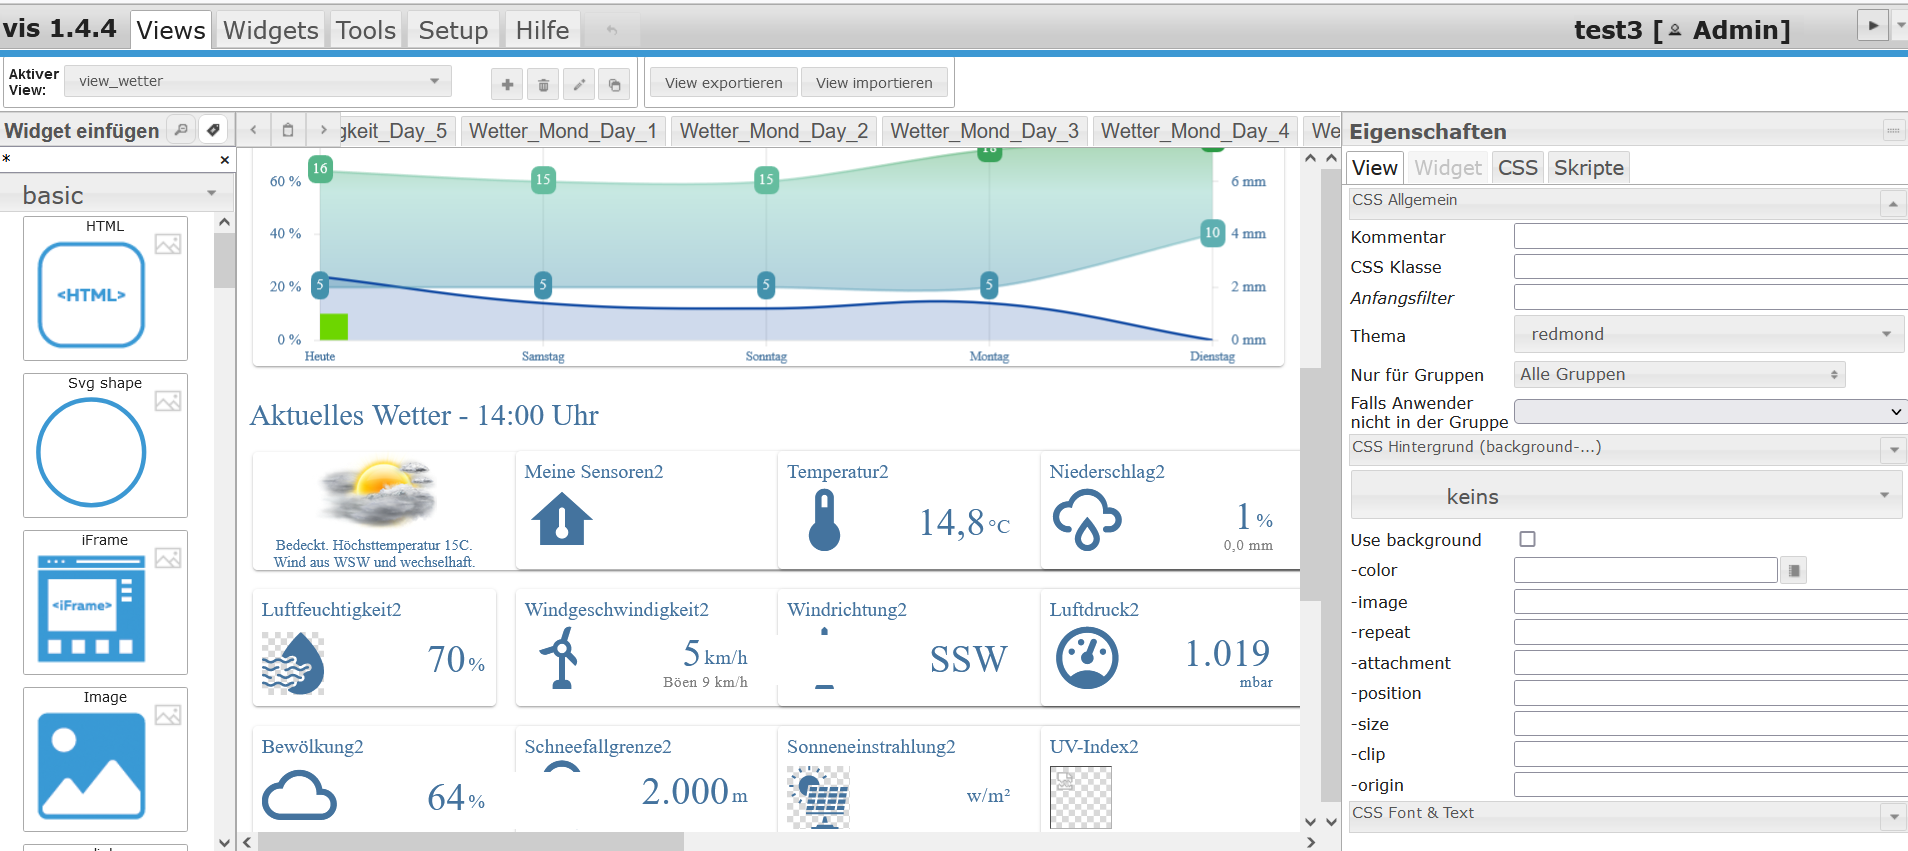Click the widget search magnifier icon
This screenshot has height=851, width=1908.
tap(181, 130)
